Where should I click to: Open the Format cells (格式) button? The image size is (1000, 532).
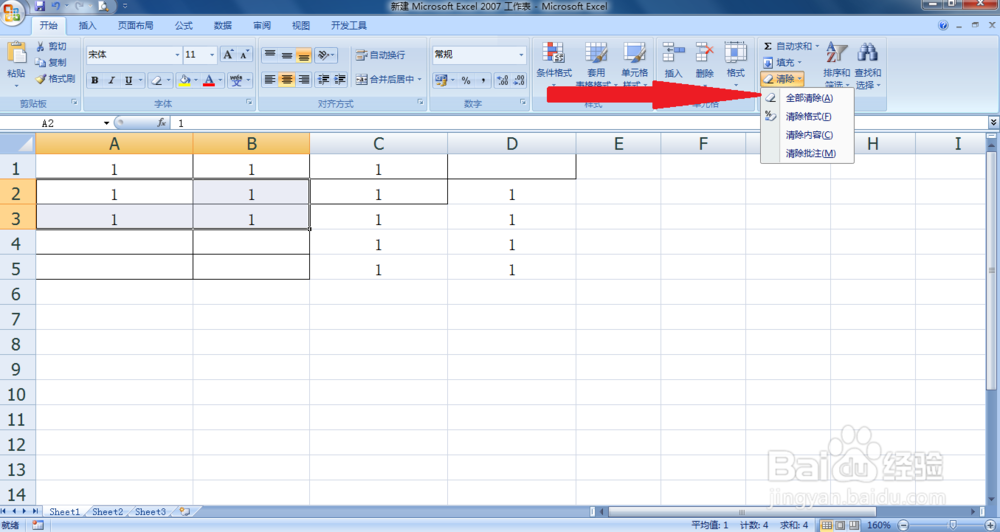(735, 64)
